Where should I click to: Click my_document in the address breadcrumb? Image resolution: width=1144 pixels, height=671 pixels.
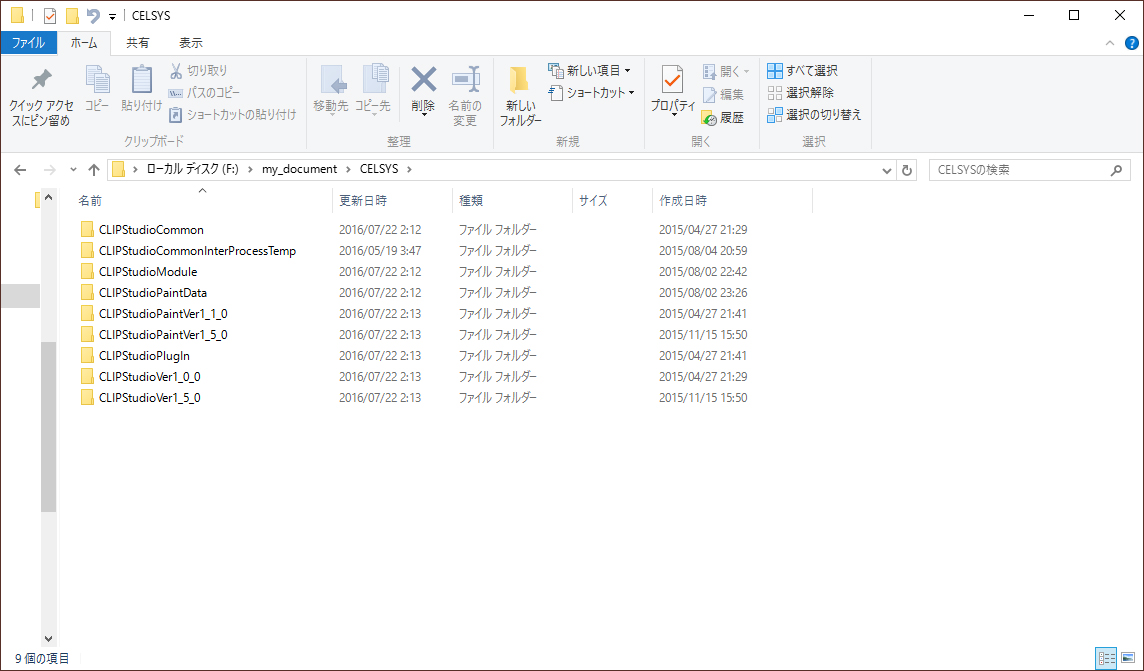click(300, 169)
